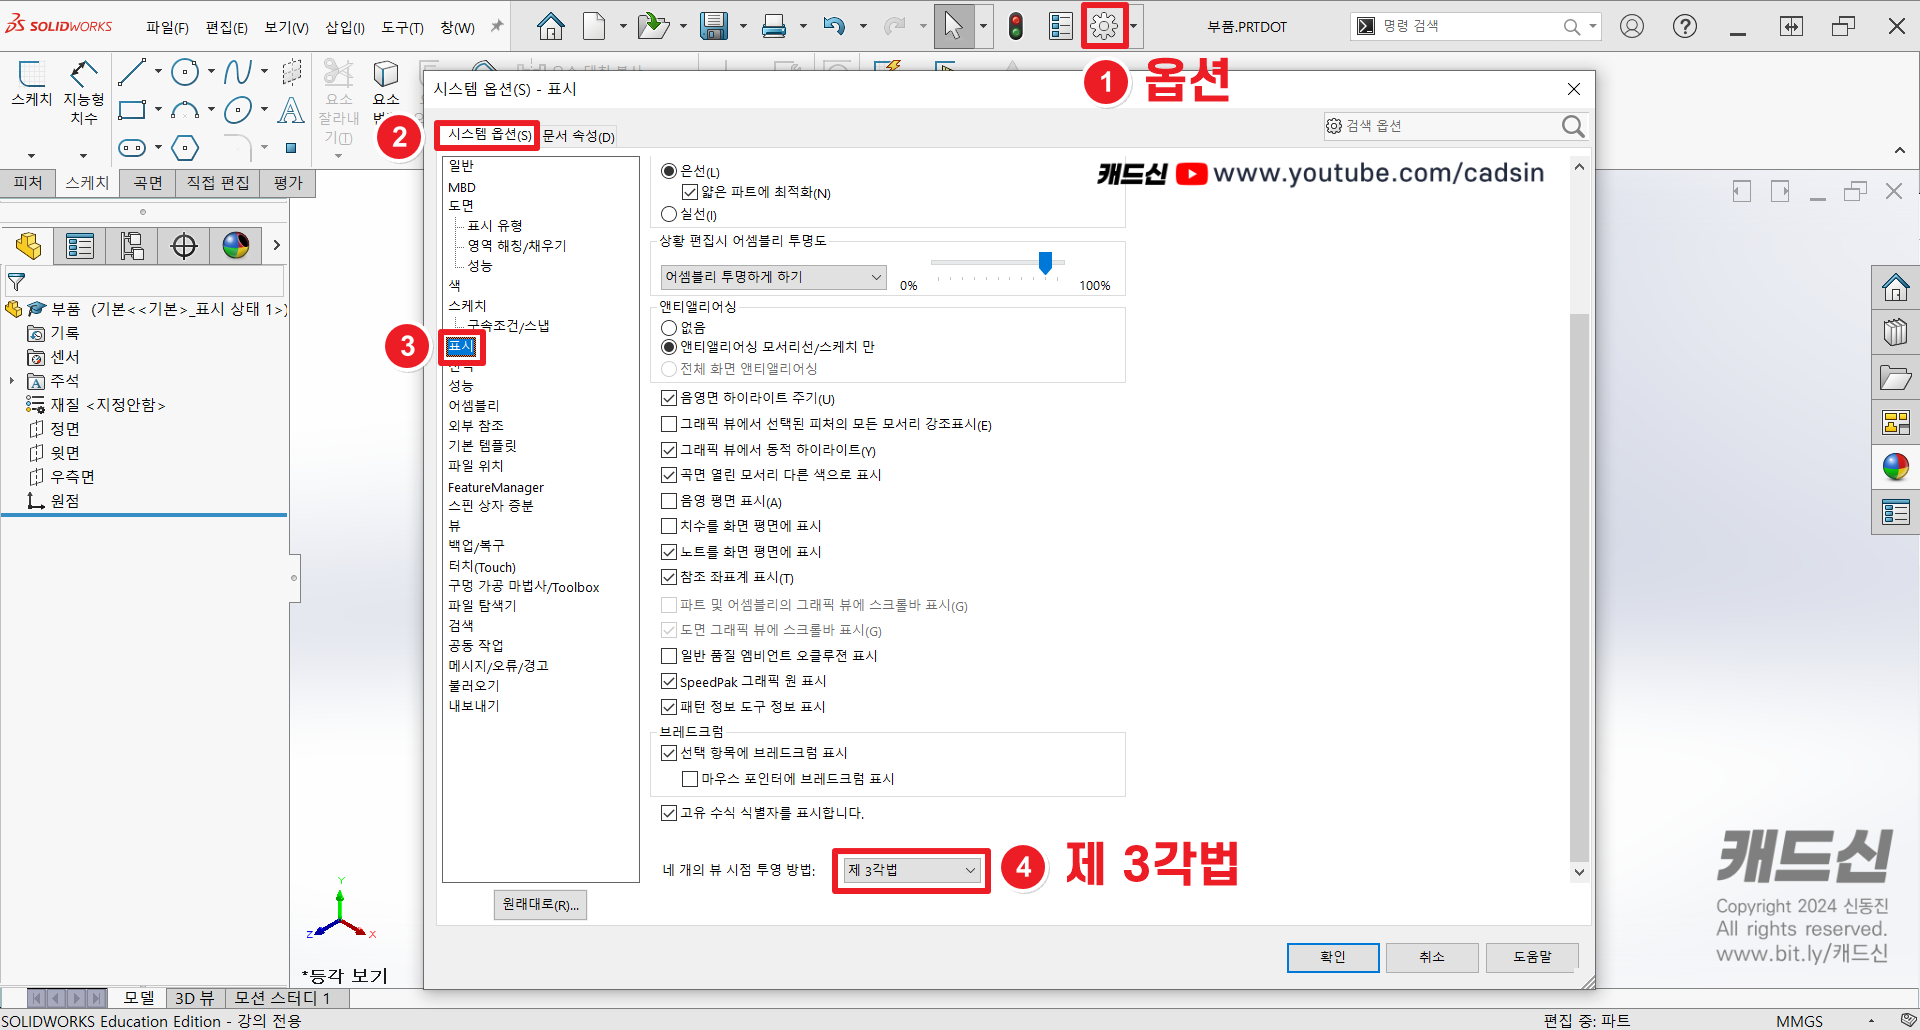The width and height of the screenshot is (1920, 1030).
Task: Expand the 주석 tree node
Action: [12, 381]
